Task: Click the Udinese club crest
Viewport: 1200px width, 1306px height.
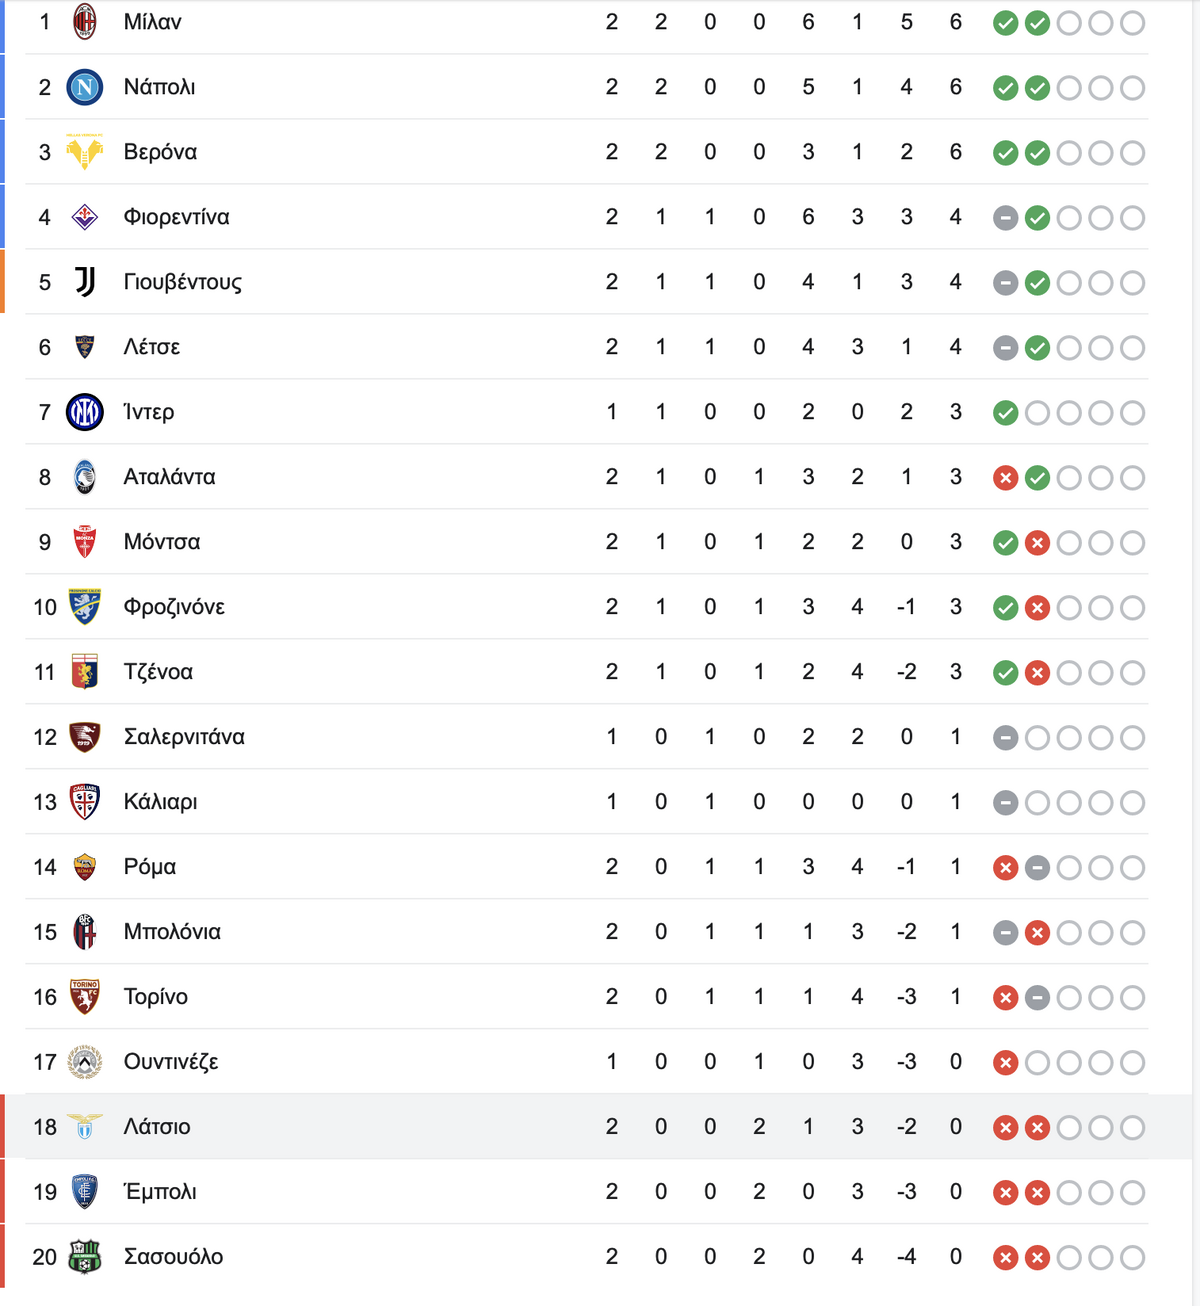Action: (x=85, y=1062)
